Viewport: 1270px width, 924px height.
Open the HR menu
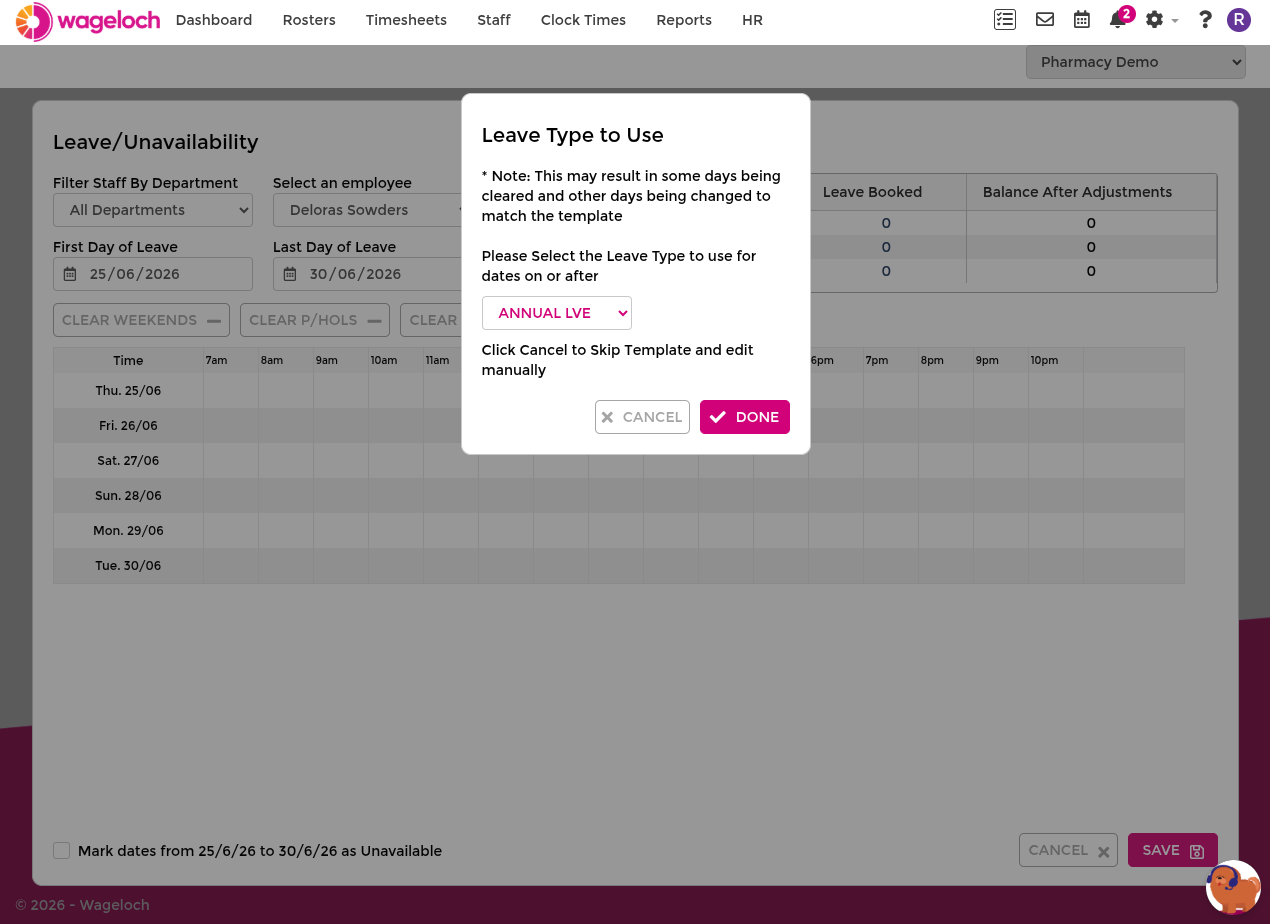(x=752, y=20)
